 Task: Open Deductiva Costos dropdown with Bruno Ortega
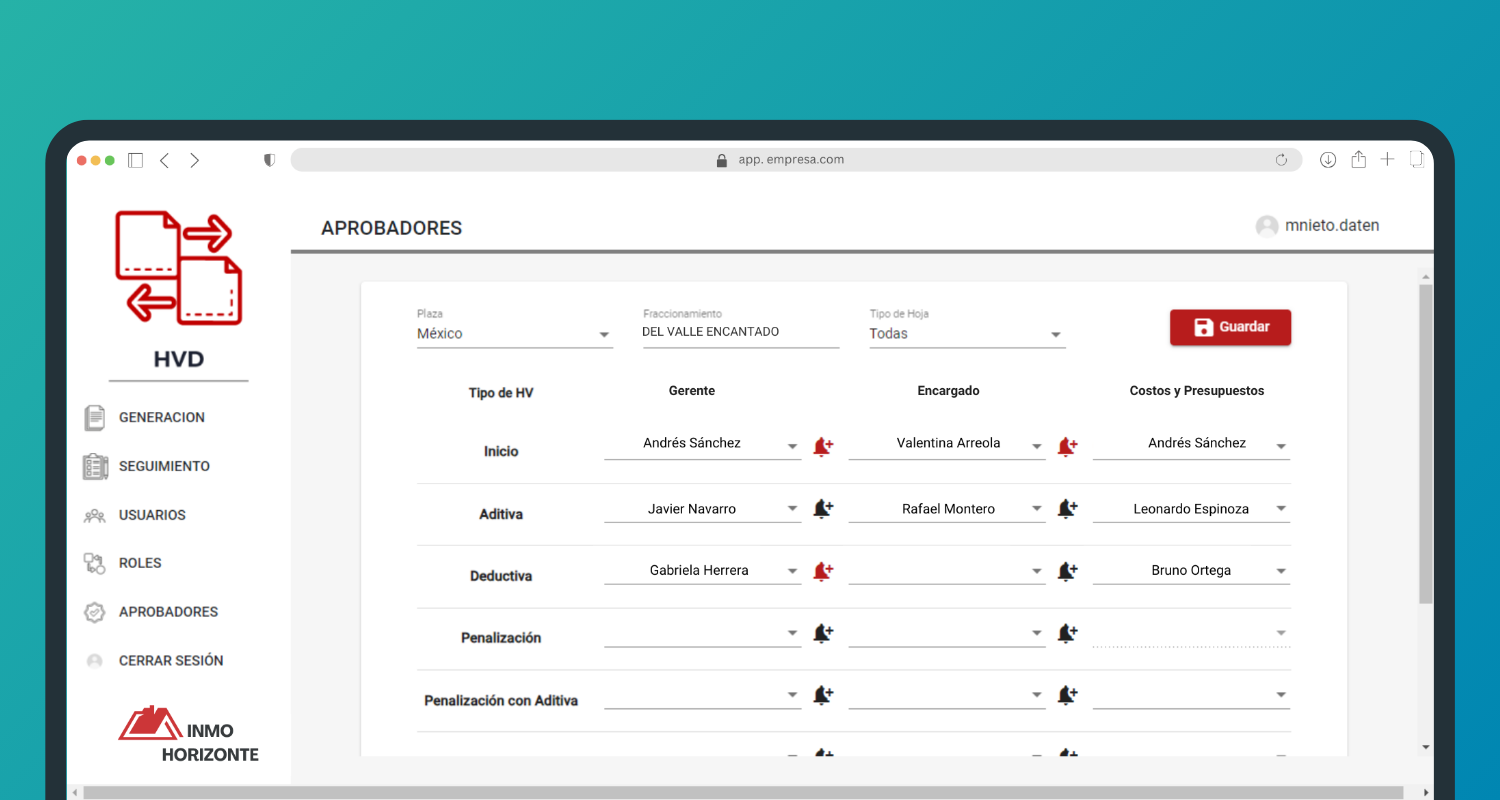point(1190,571)
